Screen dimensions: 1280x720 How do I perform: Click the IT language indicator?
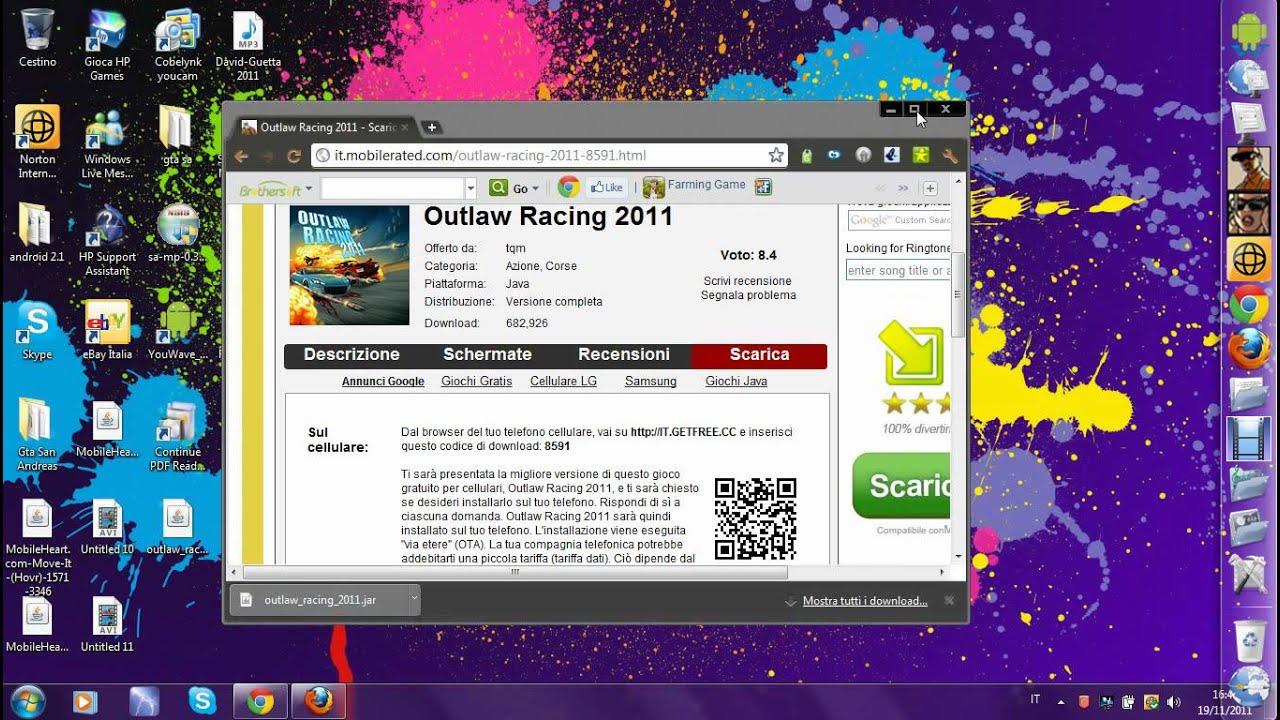(x=1035, y=700)
